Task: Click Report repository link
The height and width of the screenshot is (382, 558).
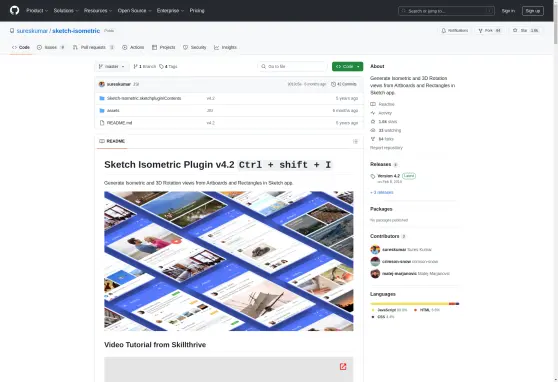Action: pos(386,148)
